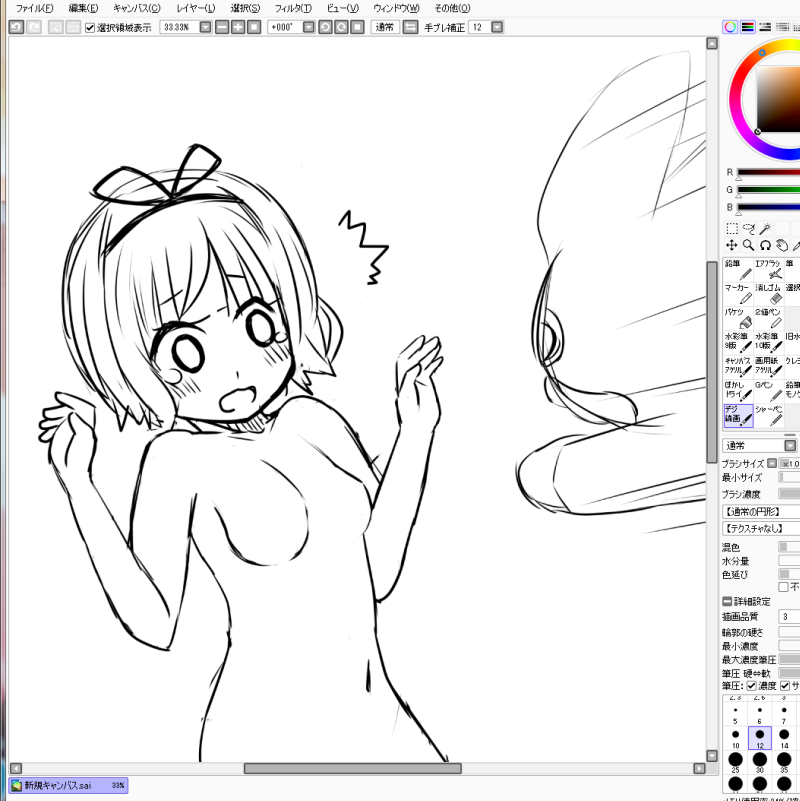Open the ウィンドウ(W) menu

(396, 8)
